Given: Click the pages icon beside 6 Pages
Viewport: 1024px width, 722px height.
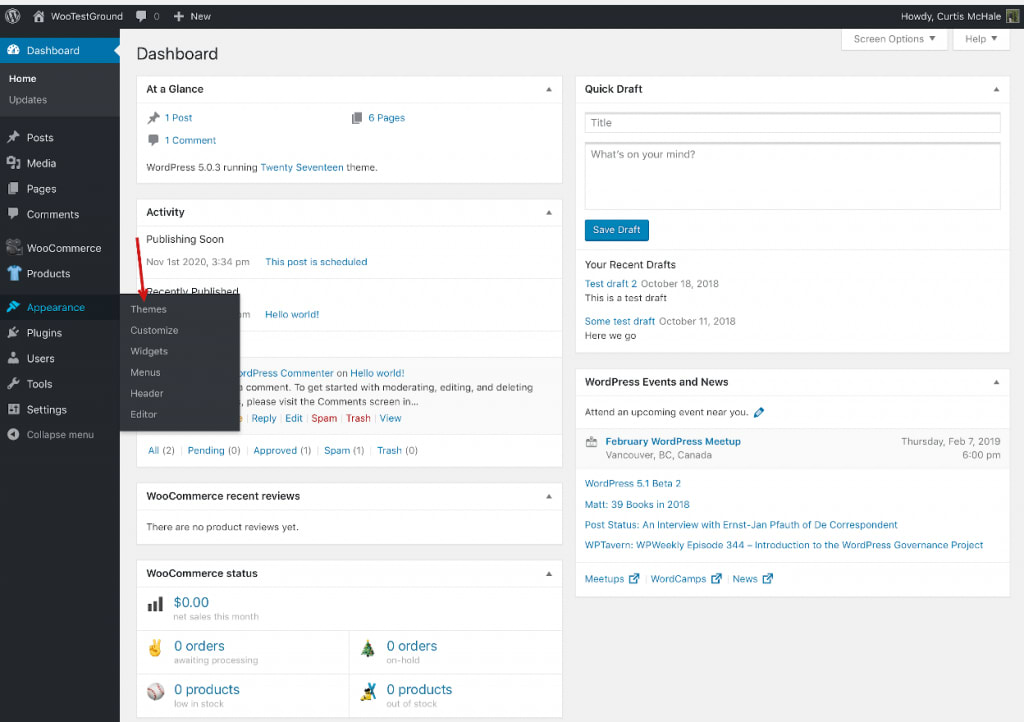Looking at the screenshot, I should pyautogui.click(x=357, y=118).
